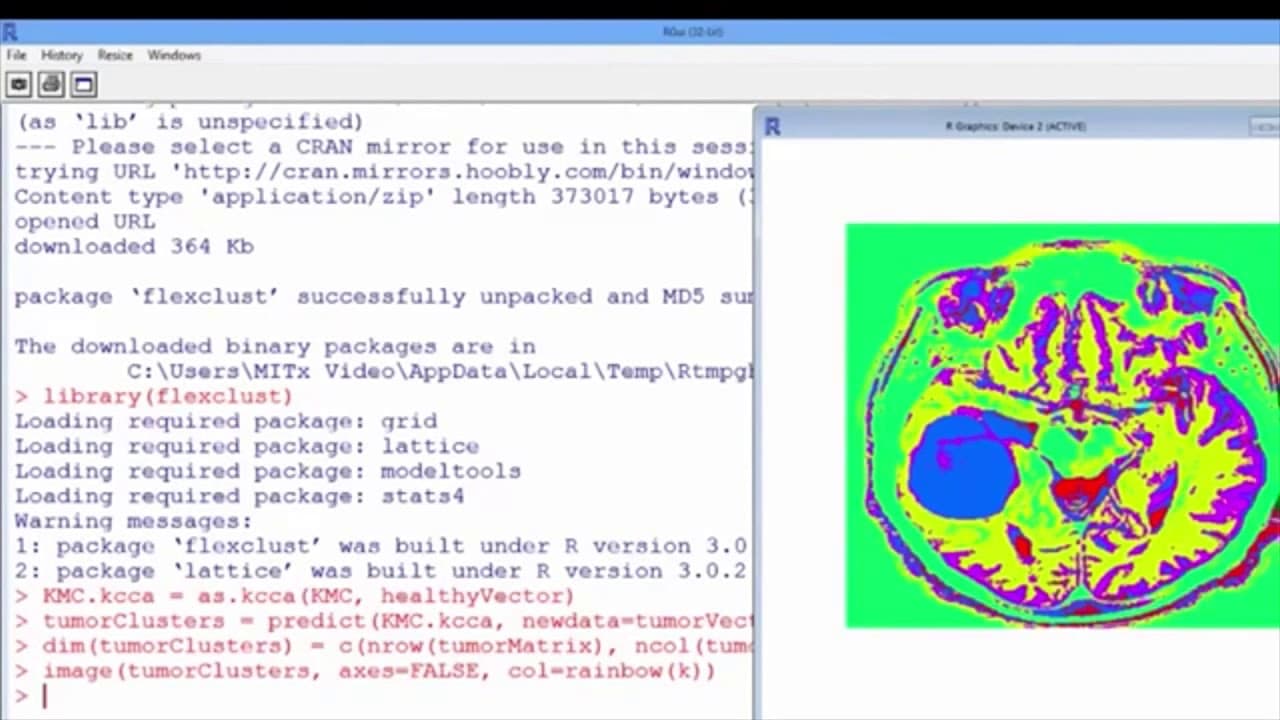The height and width of the screenshot is (720, 1280).
Task: Click "Loading required package: stats4" line
Action: point(240,496)
